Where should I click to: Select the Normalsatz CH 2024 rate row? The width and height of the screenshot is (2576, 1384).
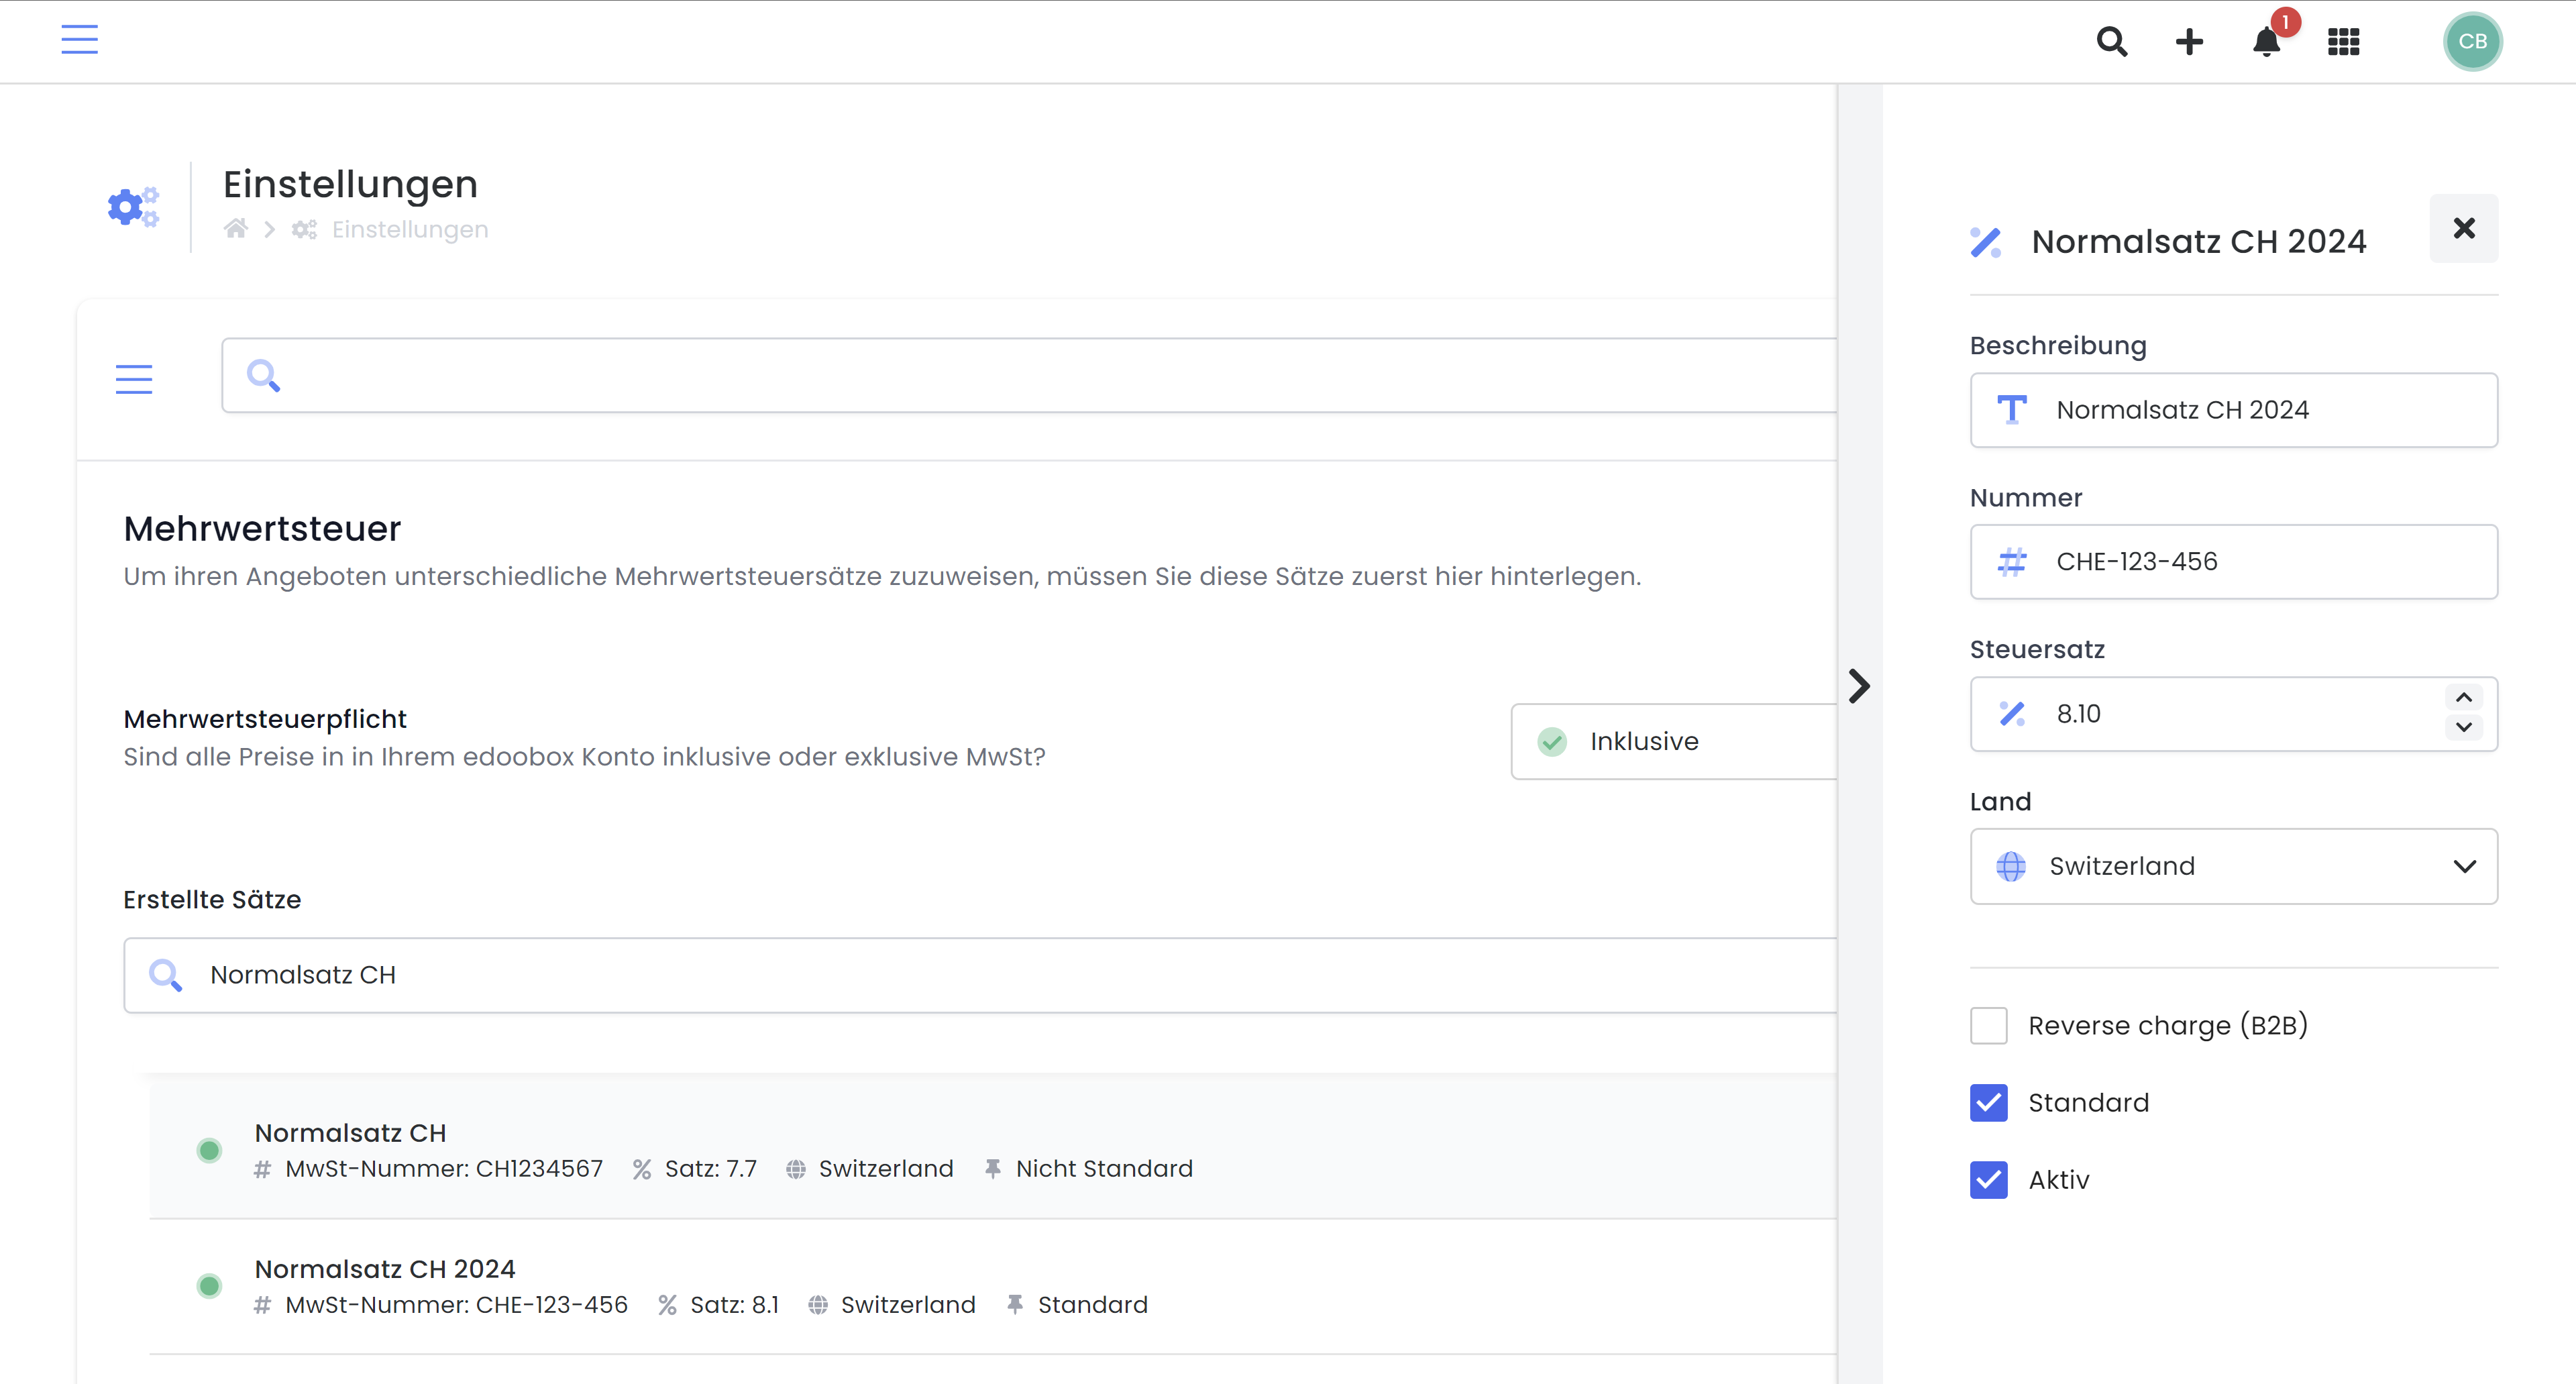coord(993,1286)
